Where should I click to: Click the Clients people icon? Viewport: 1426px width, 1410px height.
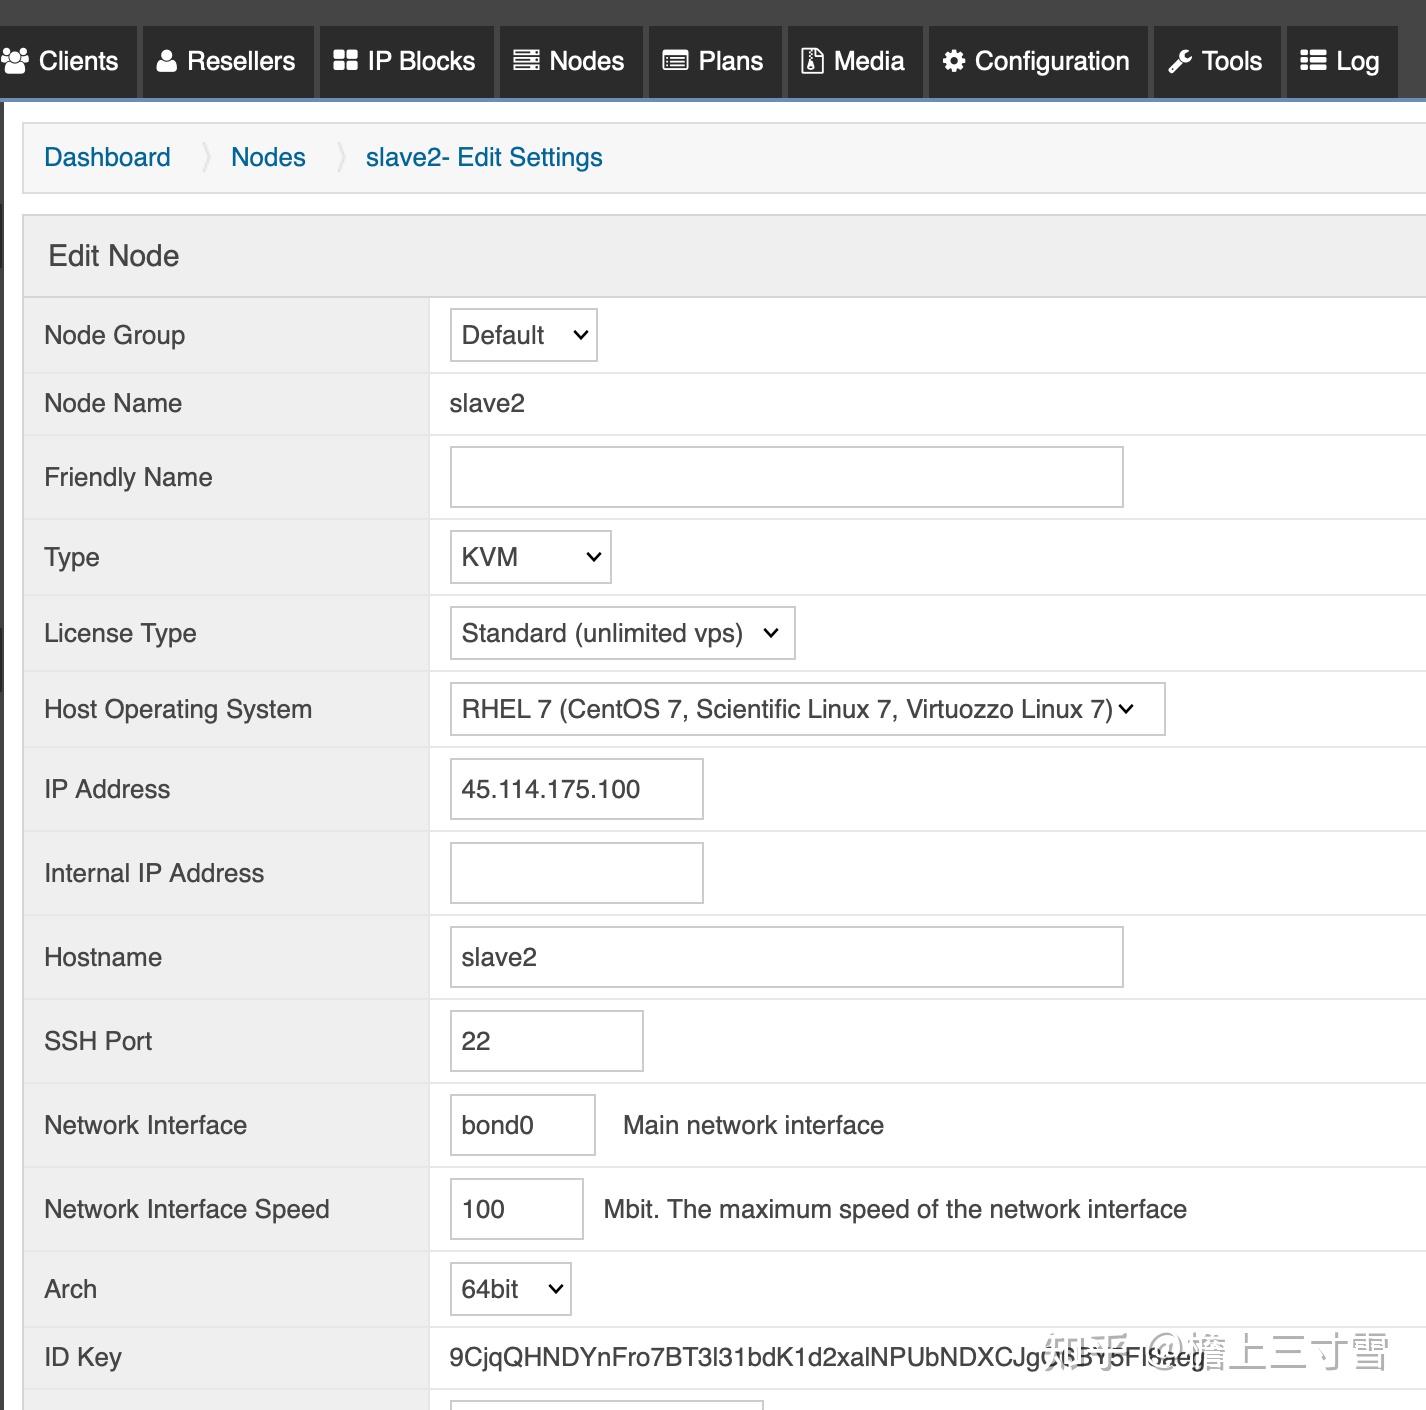coord(15,61)
